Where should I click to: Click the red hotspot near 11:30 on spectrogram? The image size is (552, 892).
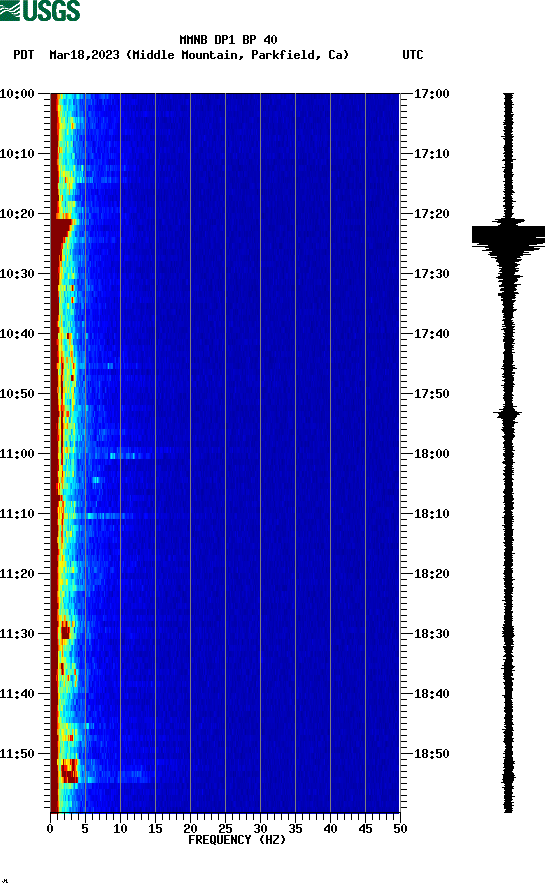[x=65, y=632]
